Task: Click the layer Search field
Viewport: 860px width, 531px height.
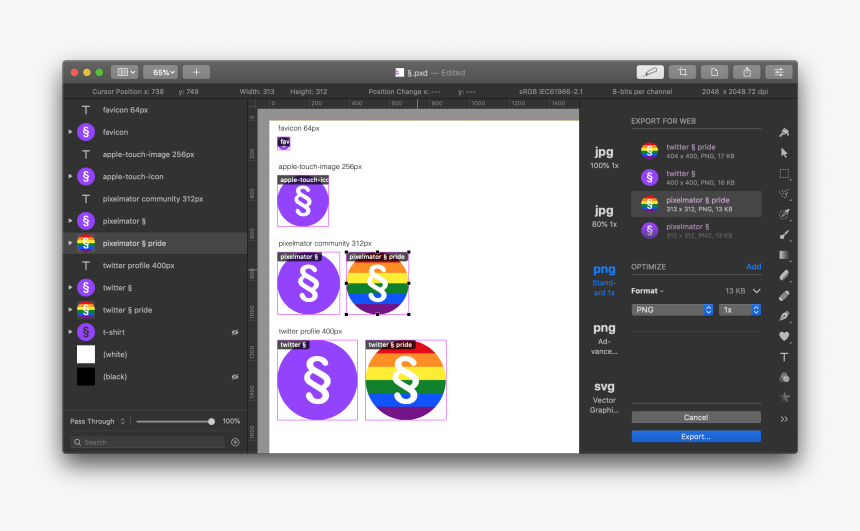Action: (148, 442)
